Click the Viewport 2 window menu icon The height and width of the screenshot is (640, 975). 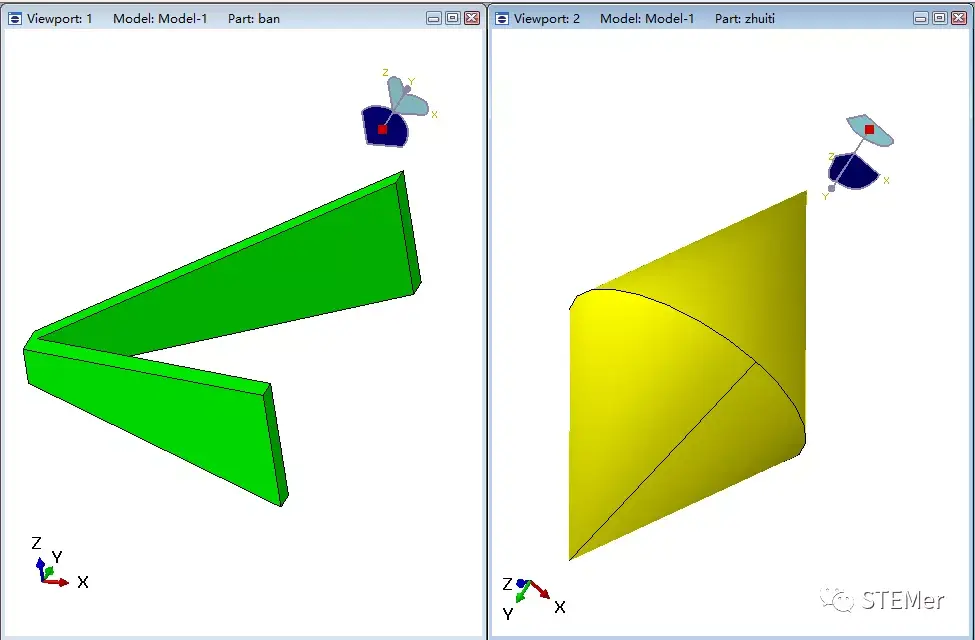point(502,19)
